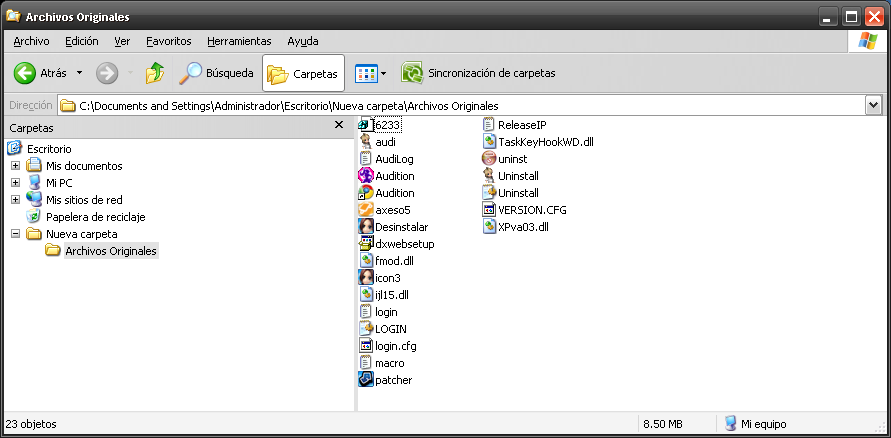Viewport: 891px width, 438px height.
Task: Open the Edición menu
Action: pos(82,41)
